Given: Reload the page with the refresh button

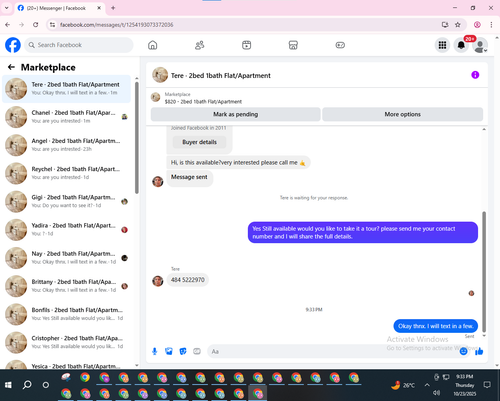Looking at the screenshot, I should [36, 25].
